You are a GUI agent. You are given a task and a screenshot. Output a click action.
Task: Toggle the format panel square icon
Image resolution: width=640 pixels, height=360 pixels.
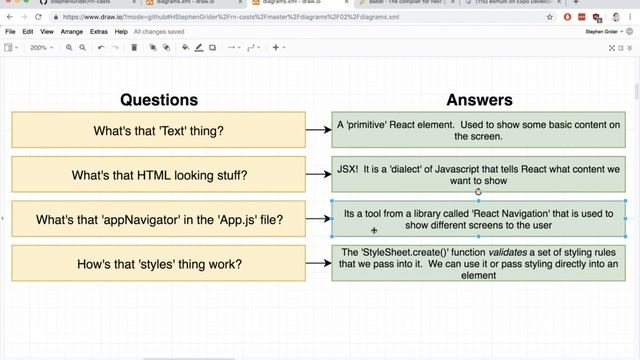[x=621, y=48]
